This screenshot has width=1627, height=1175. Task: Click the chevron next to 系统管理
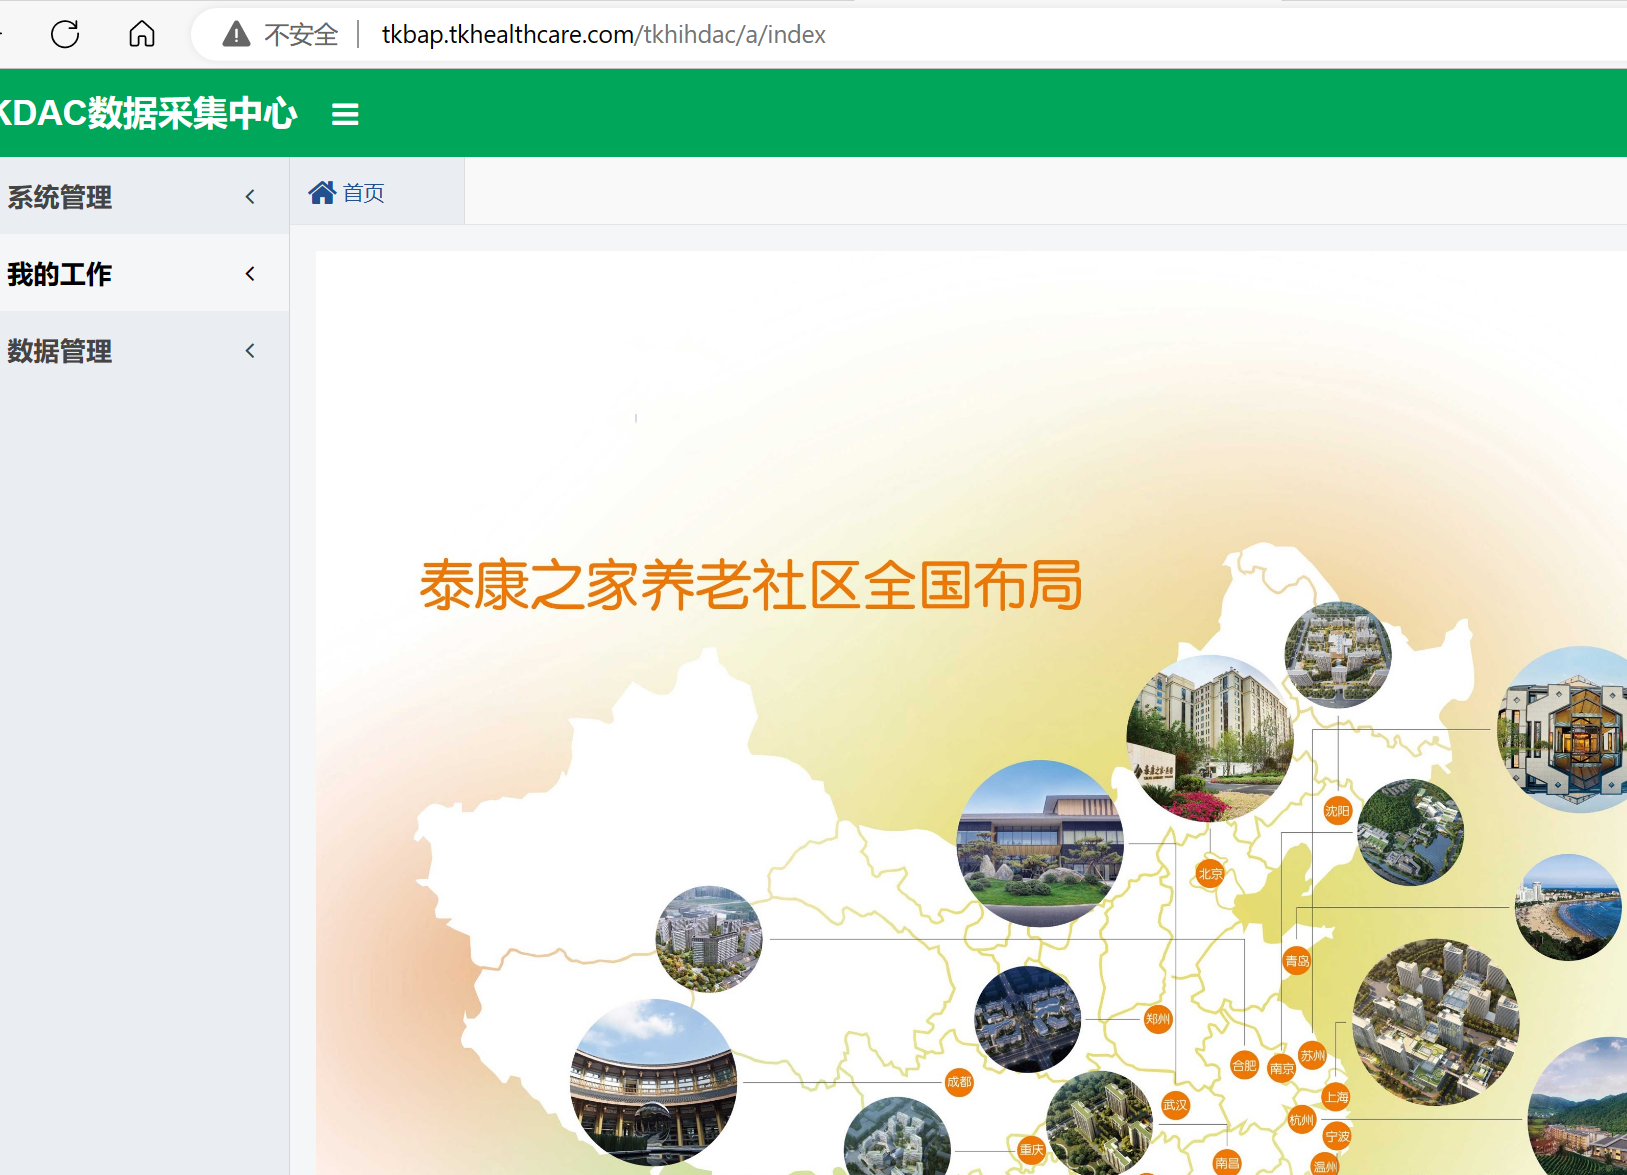pos(250,196)
